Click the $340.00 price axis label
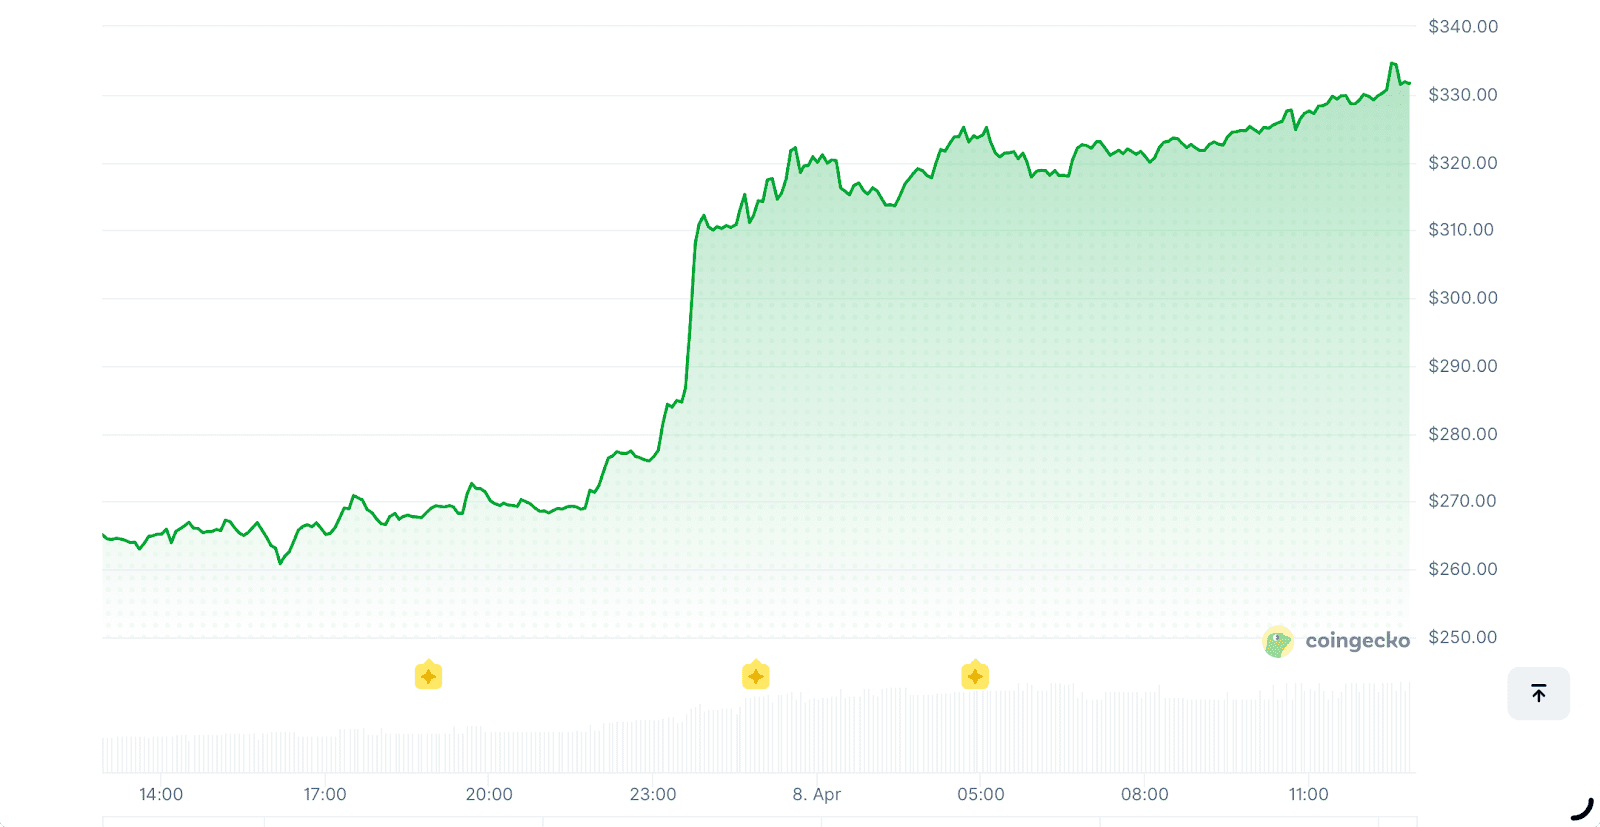1600x827 pixels. 1463,27
